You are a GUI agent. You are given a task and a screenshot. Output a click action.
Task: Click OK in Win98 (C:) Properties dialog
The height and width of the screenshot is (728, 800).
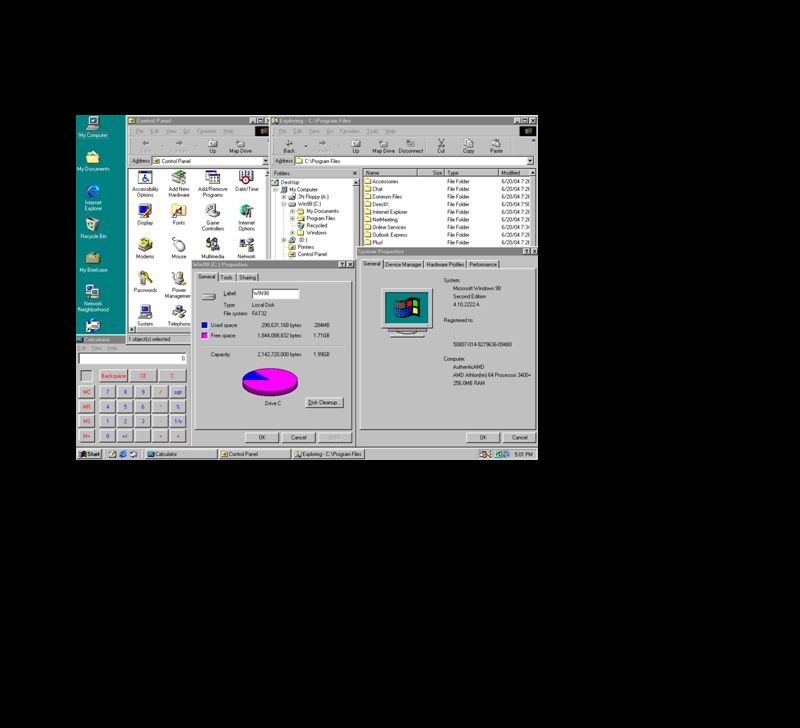point(262,437)
